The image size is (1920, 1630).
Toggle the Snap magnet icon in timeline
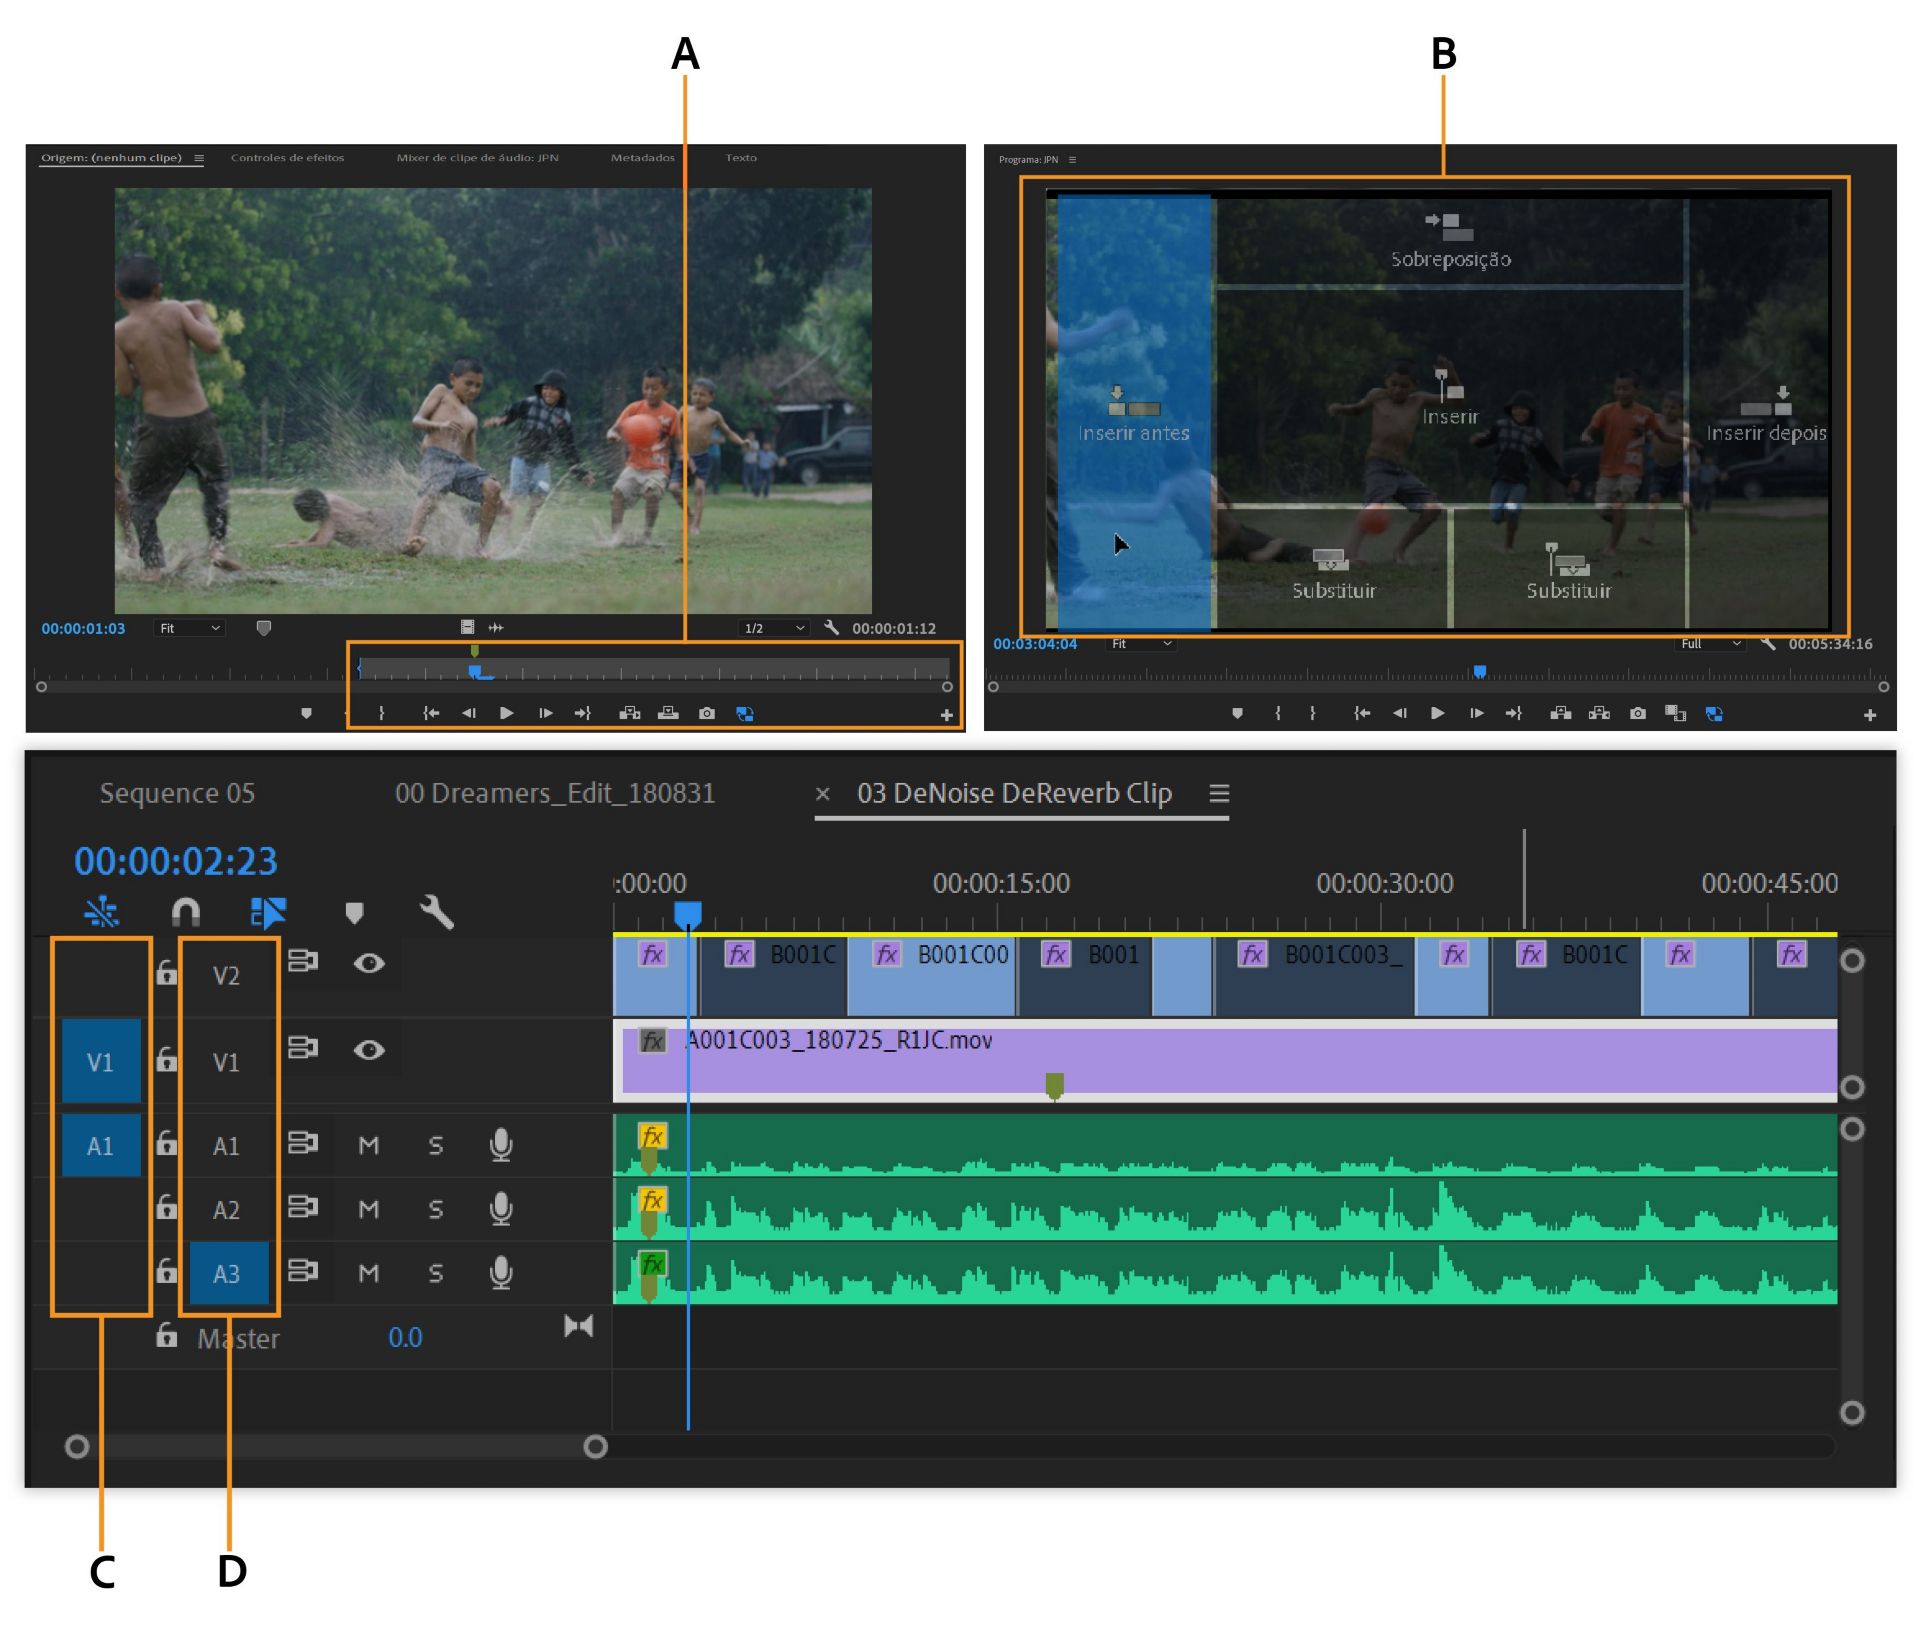(x=186, y=911)
